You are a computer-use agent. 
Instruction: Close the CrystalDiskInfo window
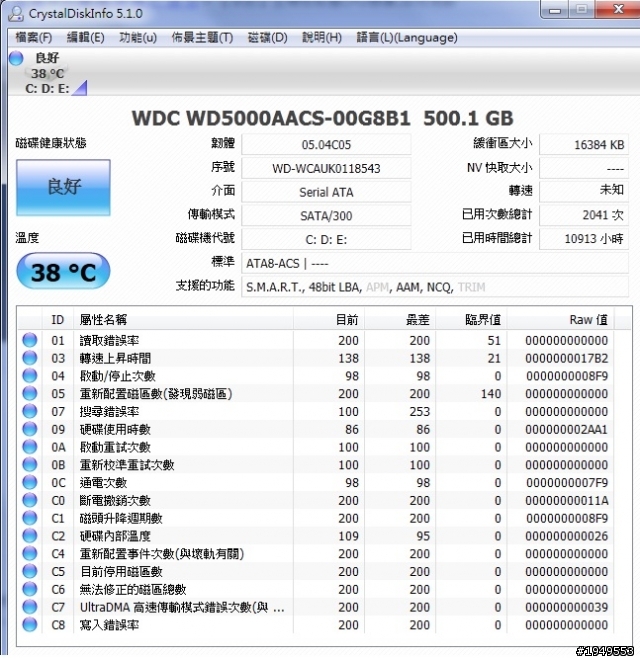(617, 9)
